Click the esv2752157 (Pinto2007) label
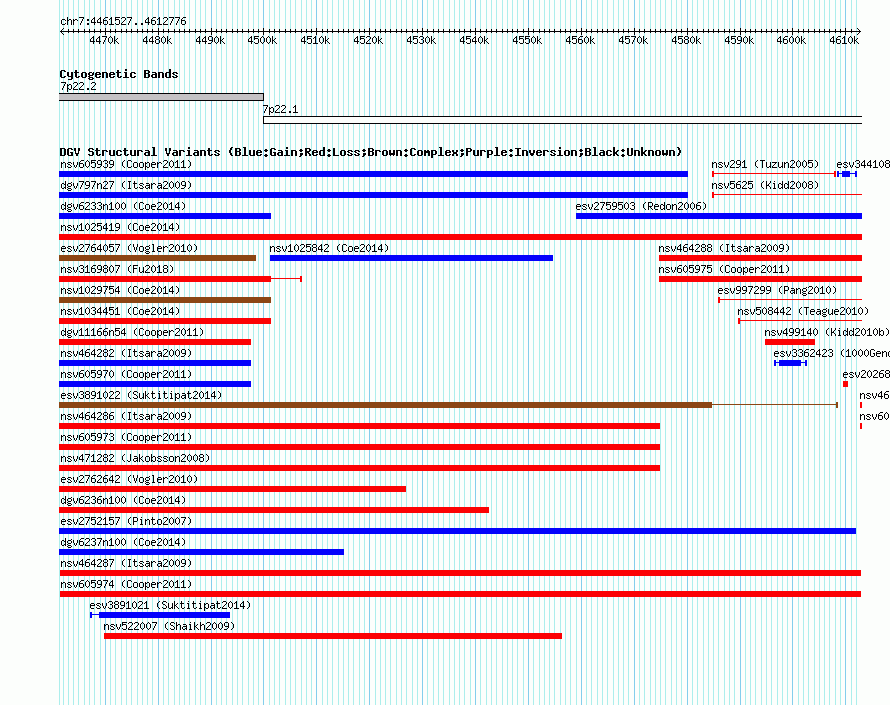This screenshot has width=890, height=705. click(x=126, y=522)
